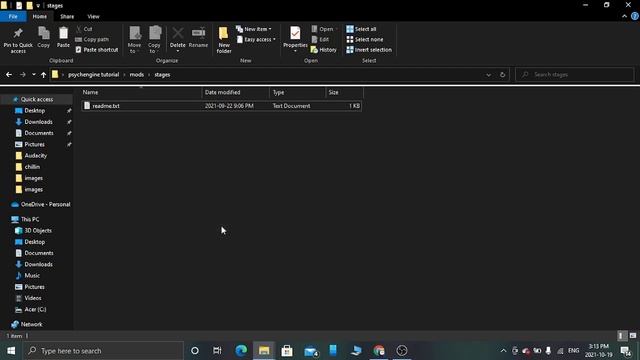Open the File tab

[x=13, y=16]
